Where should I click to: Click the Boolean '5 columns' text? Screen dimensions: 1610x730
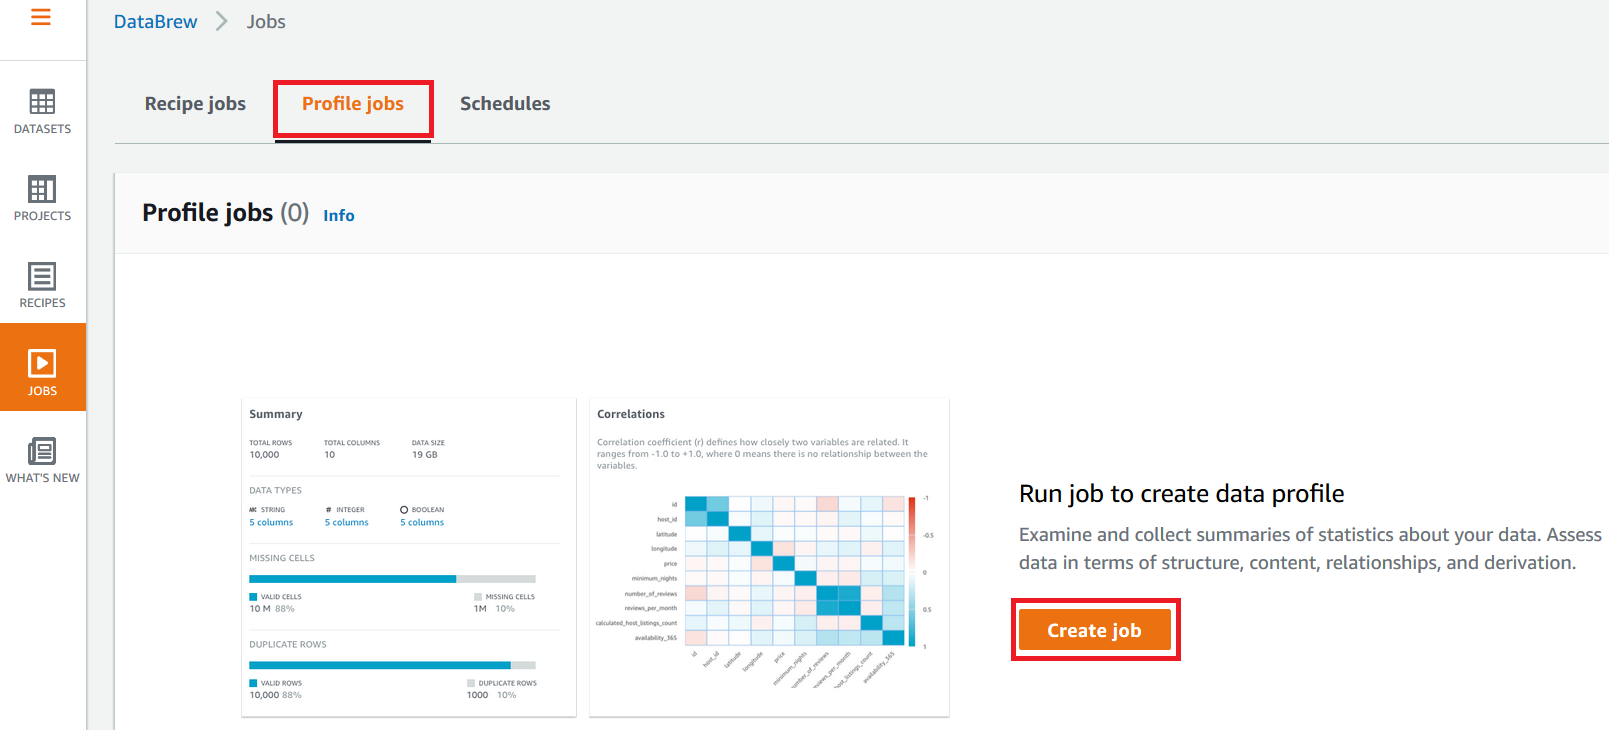[x=422, y=523]
